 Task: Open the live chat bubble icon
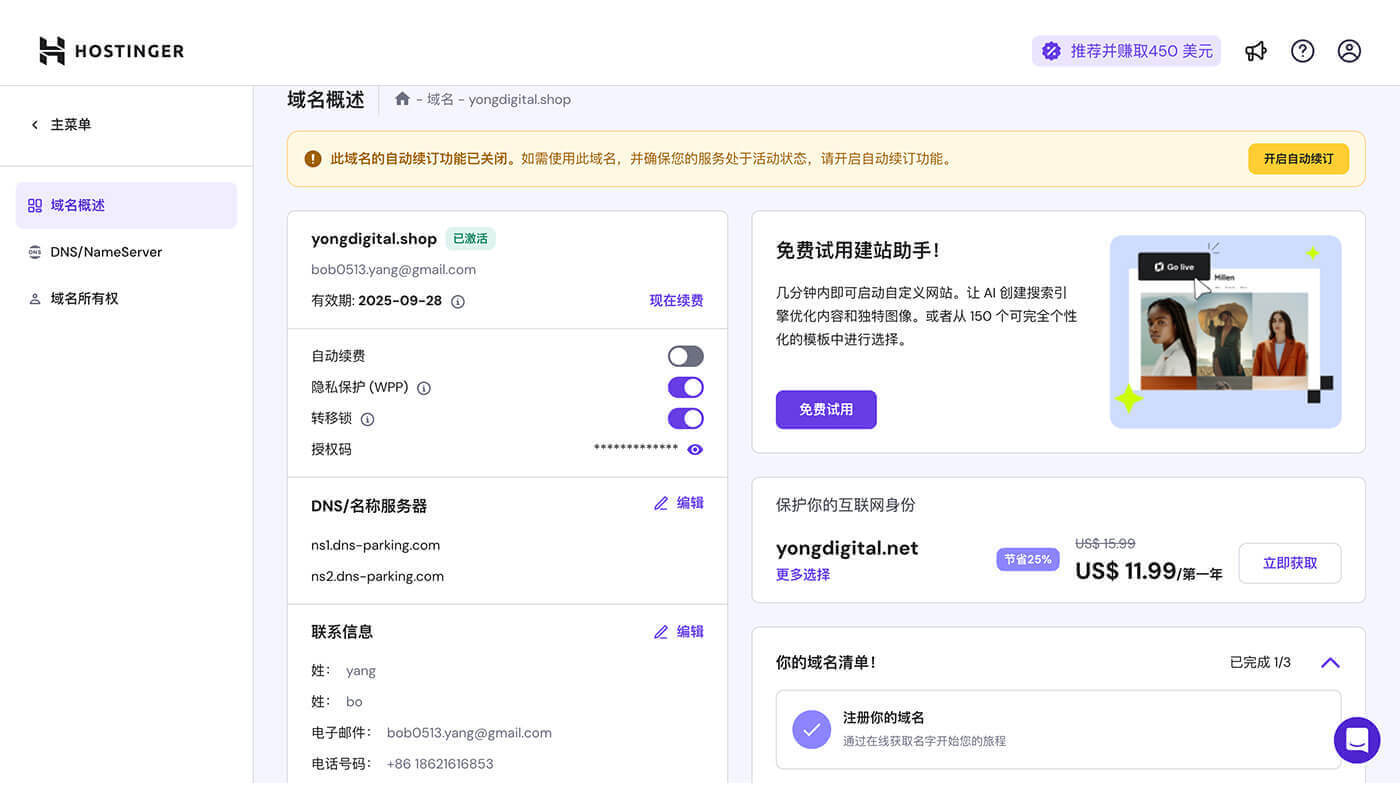pos(1357,740)
